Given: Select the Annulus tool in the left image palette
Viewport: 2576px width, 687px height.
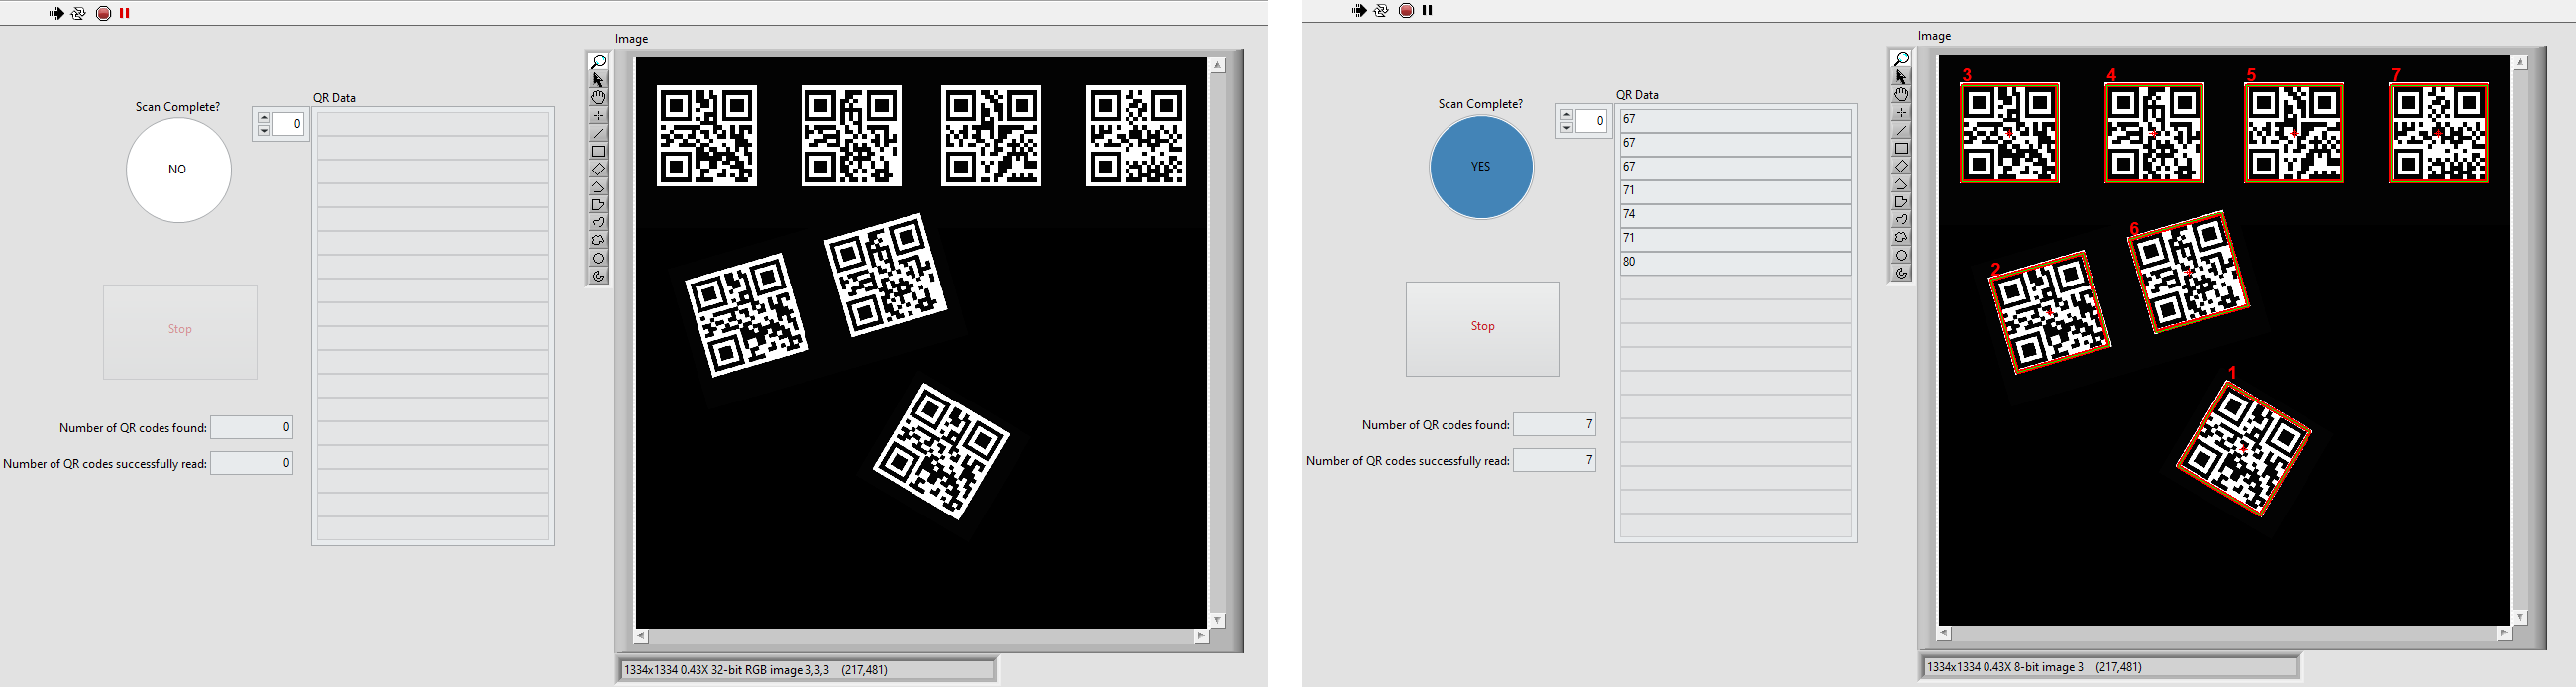Looking at the screenshot, I should tap(598, 277).
